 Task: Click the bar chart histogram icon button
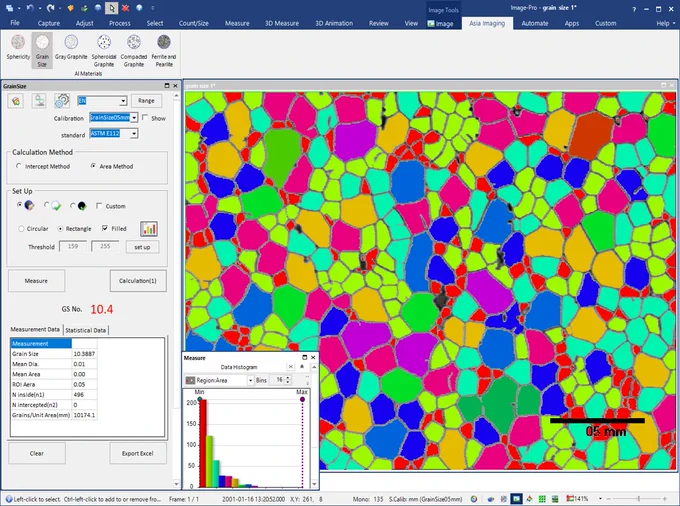[148, 229]
